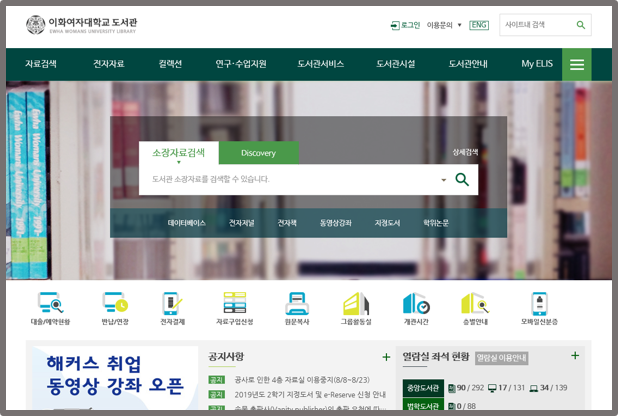Open the 그룹활동실 group room icon

pyautogui.click(x=356, y=308)
